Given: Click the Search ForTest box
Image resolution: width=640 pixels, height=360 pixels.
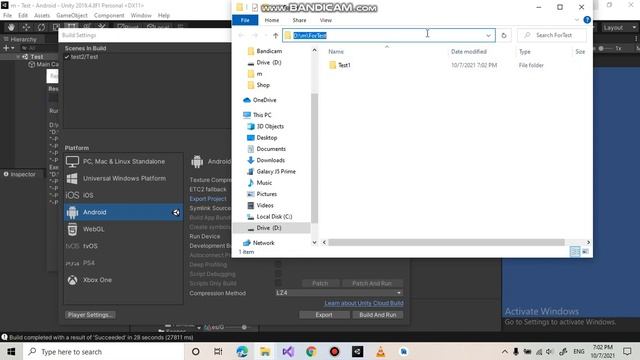Looking at the screenshot, I should click(x=552, y=36).
